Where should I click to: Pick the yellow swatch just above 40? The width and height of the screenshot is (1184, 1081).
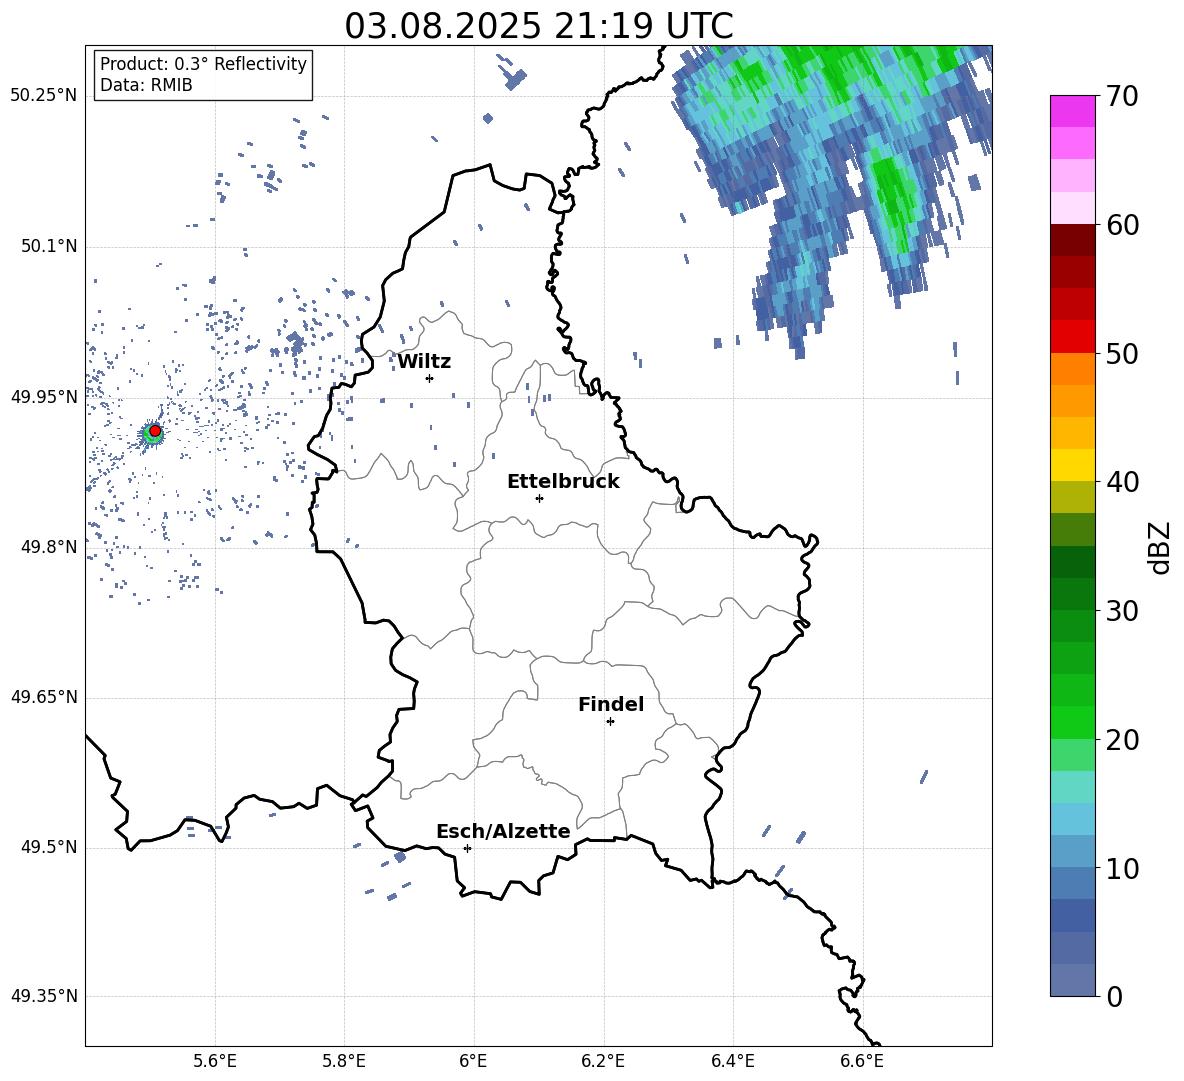point(1073,465)
